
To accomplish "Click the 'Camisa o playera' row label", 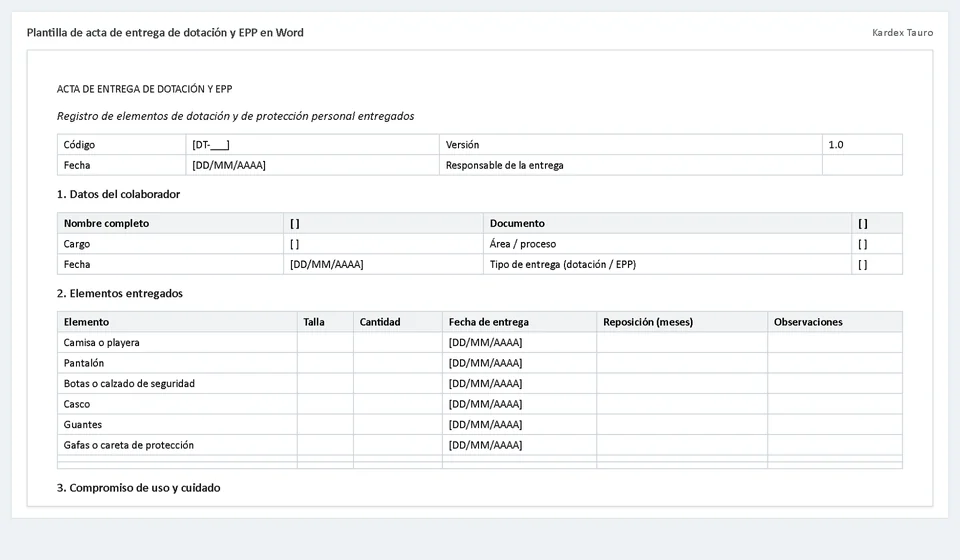I will click(102, 343).
